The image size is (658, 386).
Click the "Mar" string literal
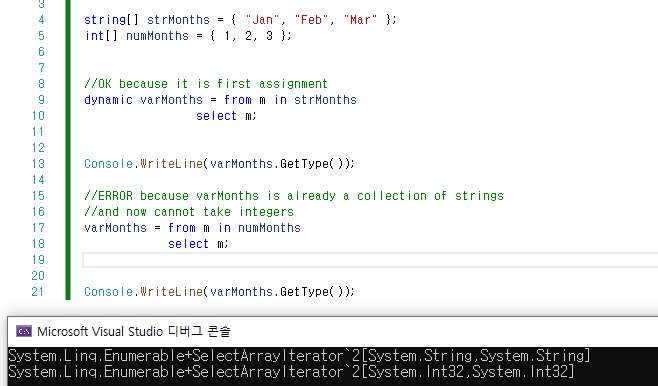(x=360, y=20)
